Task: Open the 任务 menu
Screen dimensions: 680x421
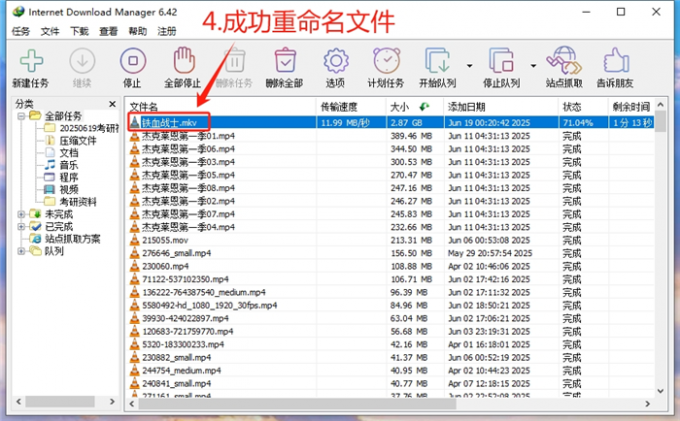Action: coord(20,31)
